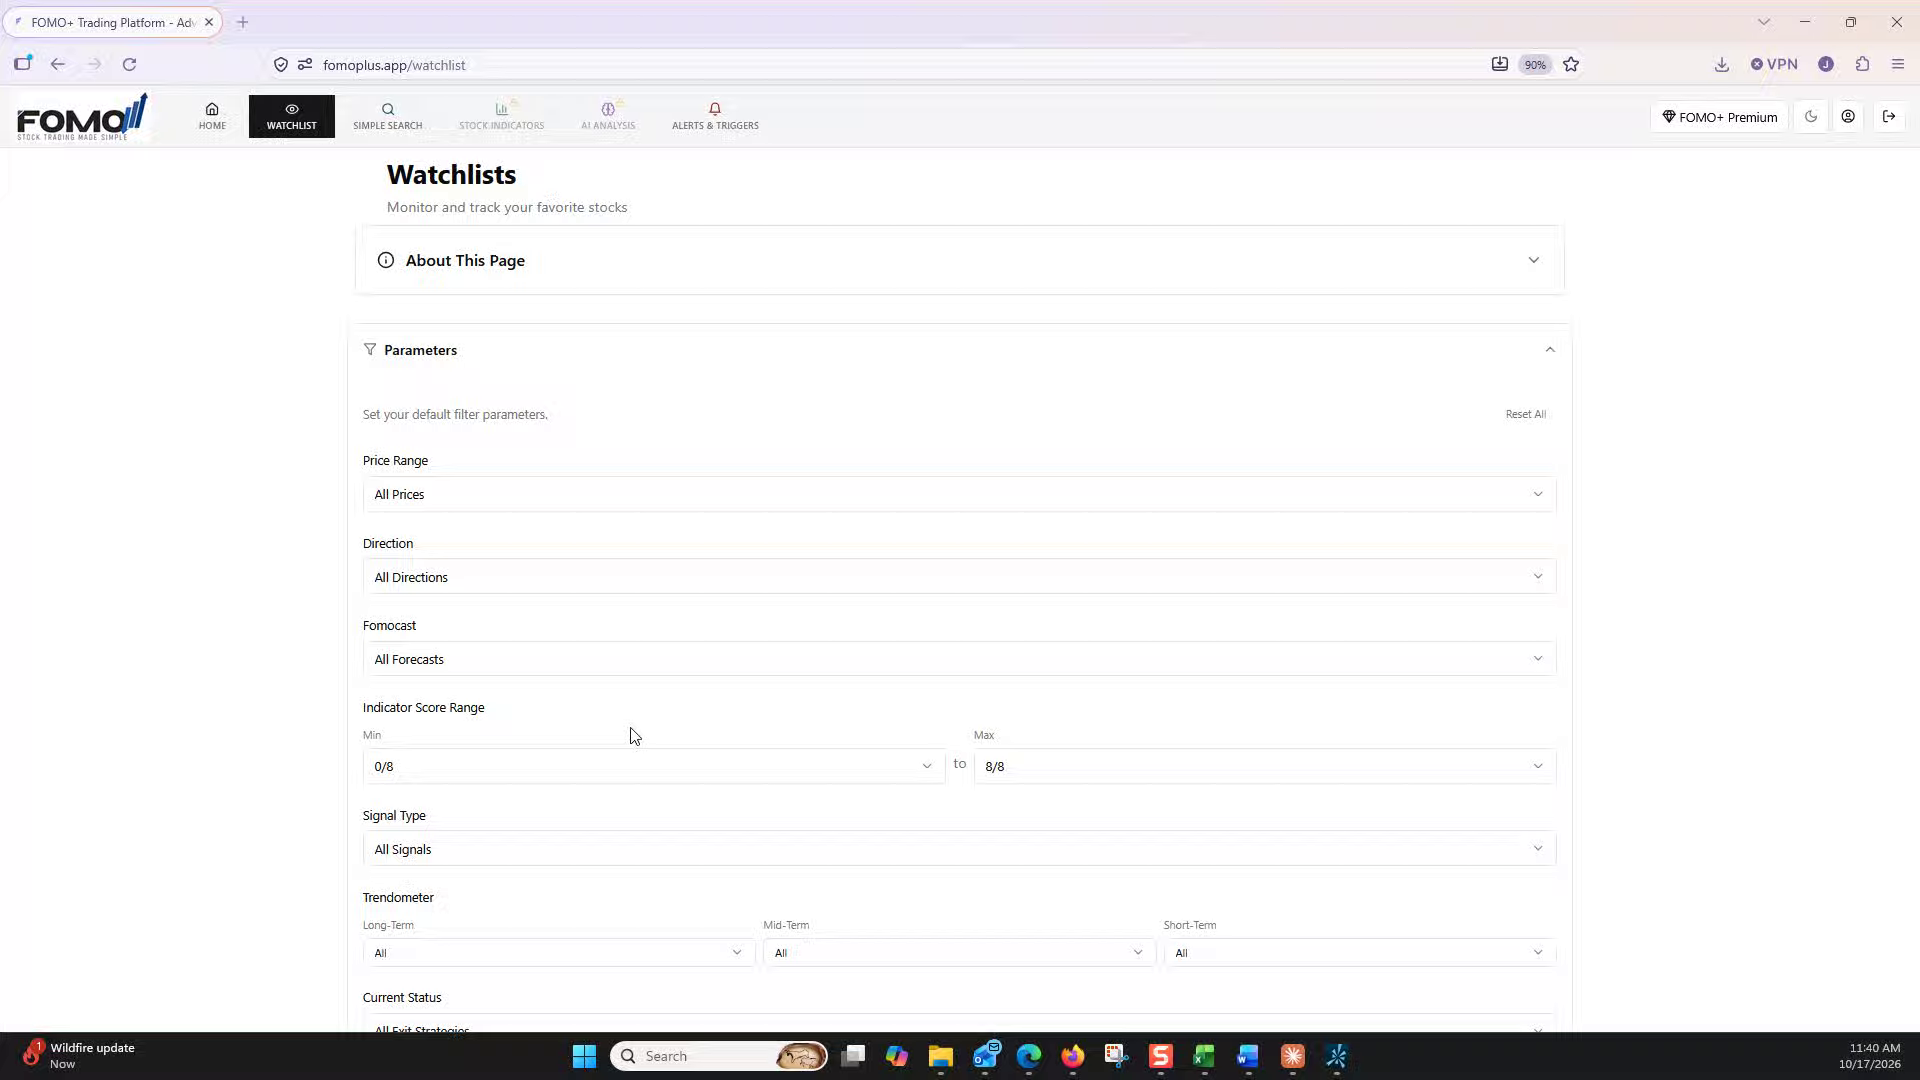Open the Windows Start menu

tap(584, 1056)
